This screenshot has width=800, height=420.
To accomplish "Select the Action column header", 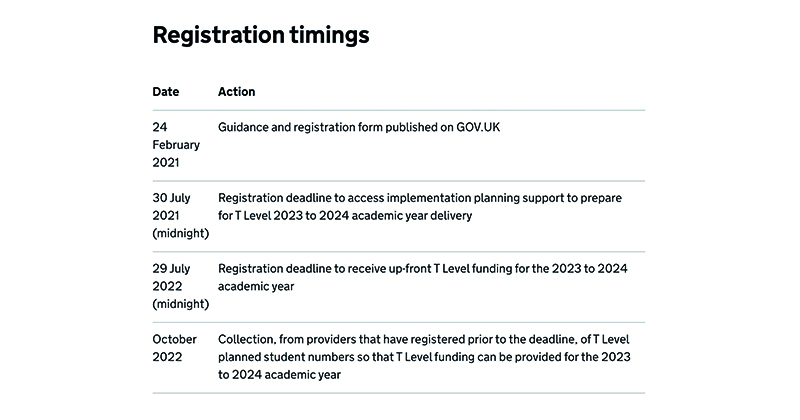I will point(236,92).
